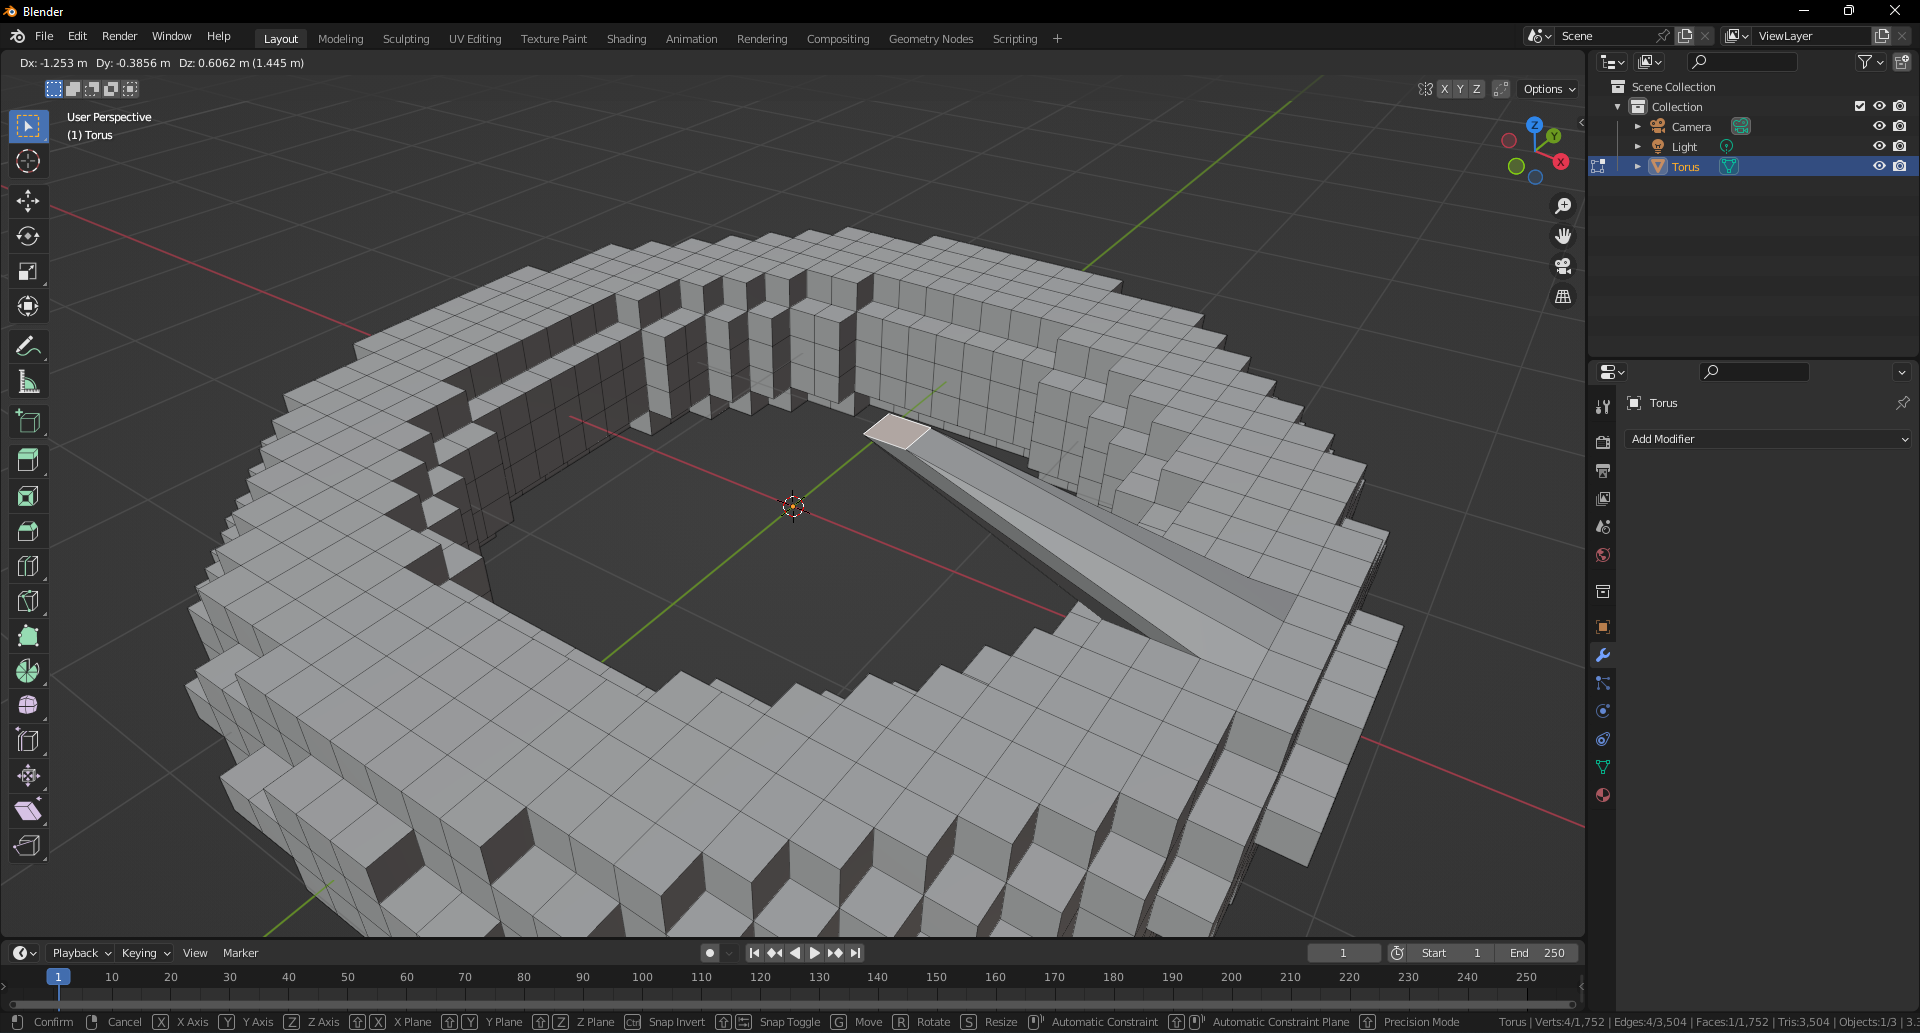Hide the Torus in viewport

click(1879, 166)
